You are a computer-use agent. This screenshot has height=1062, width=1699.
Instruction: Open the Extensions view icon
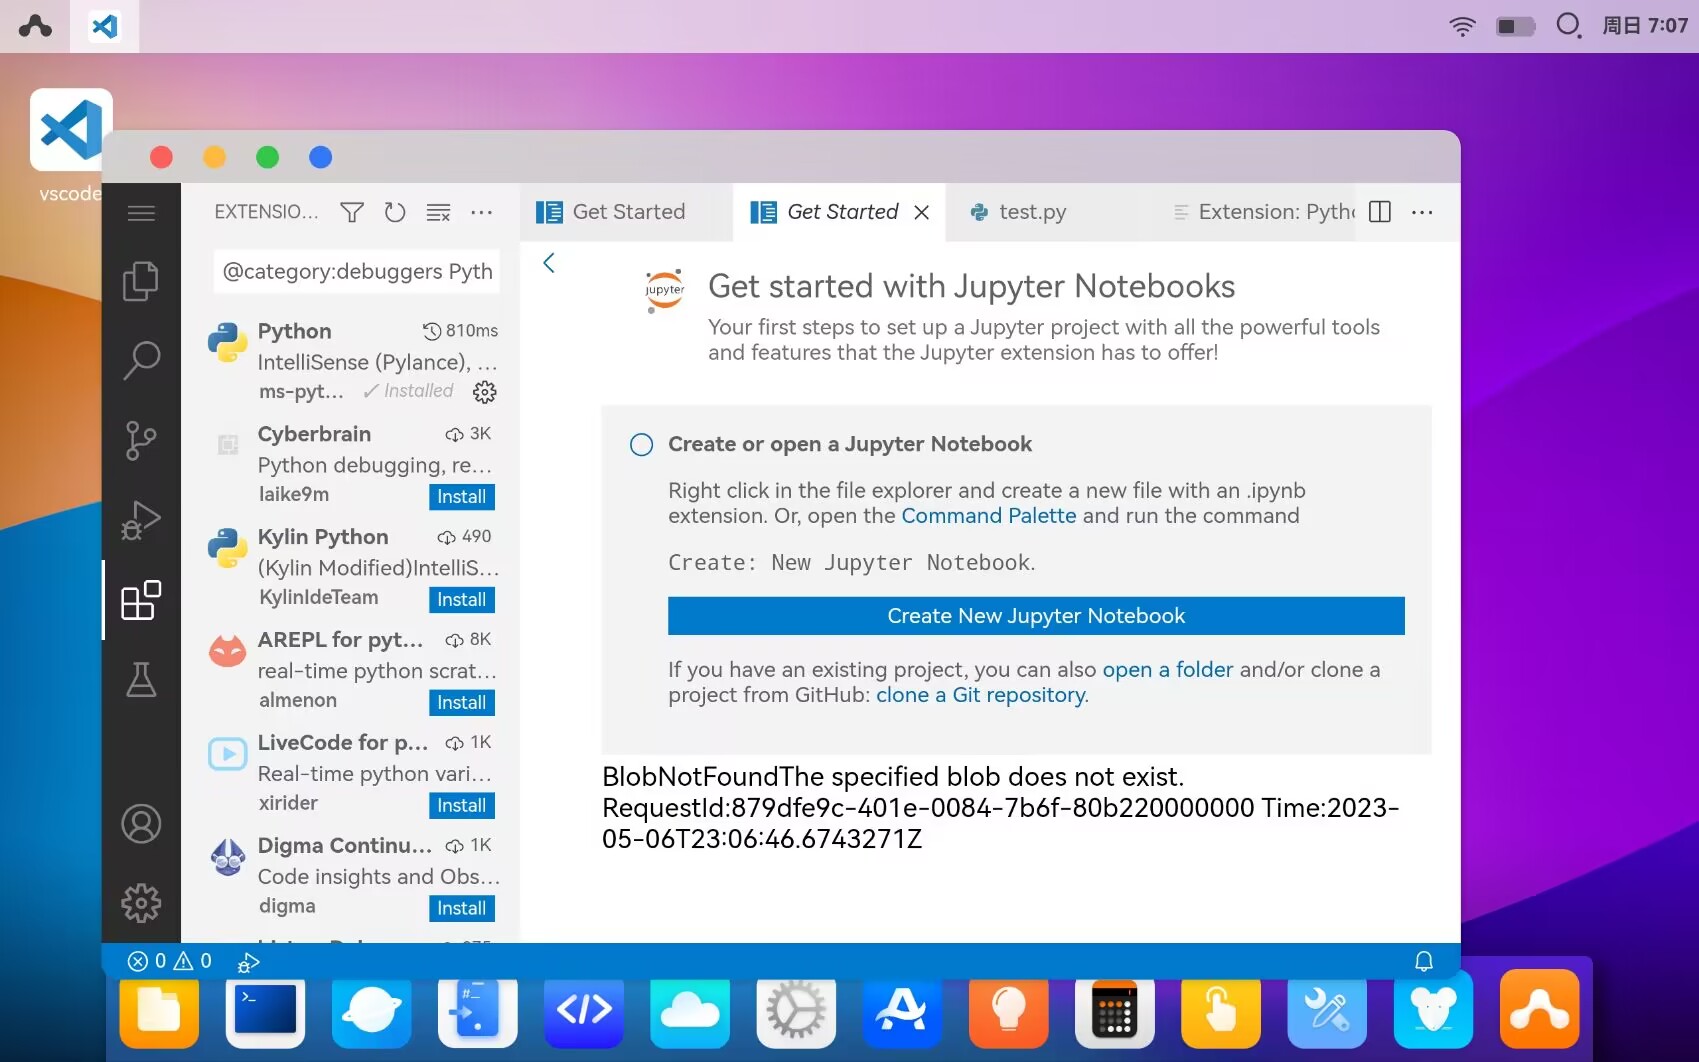[141, 600]
